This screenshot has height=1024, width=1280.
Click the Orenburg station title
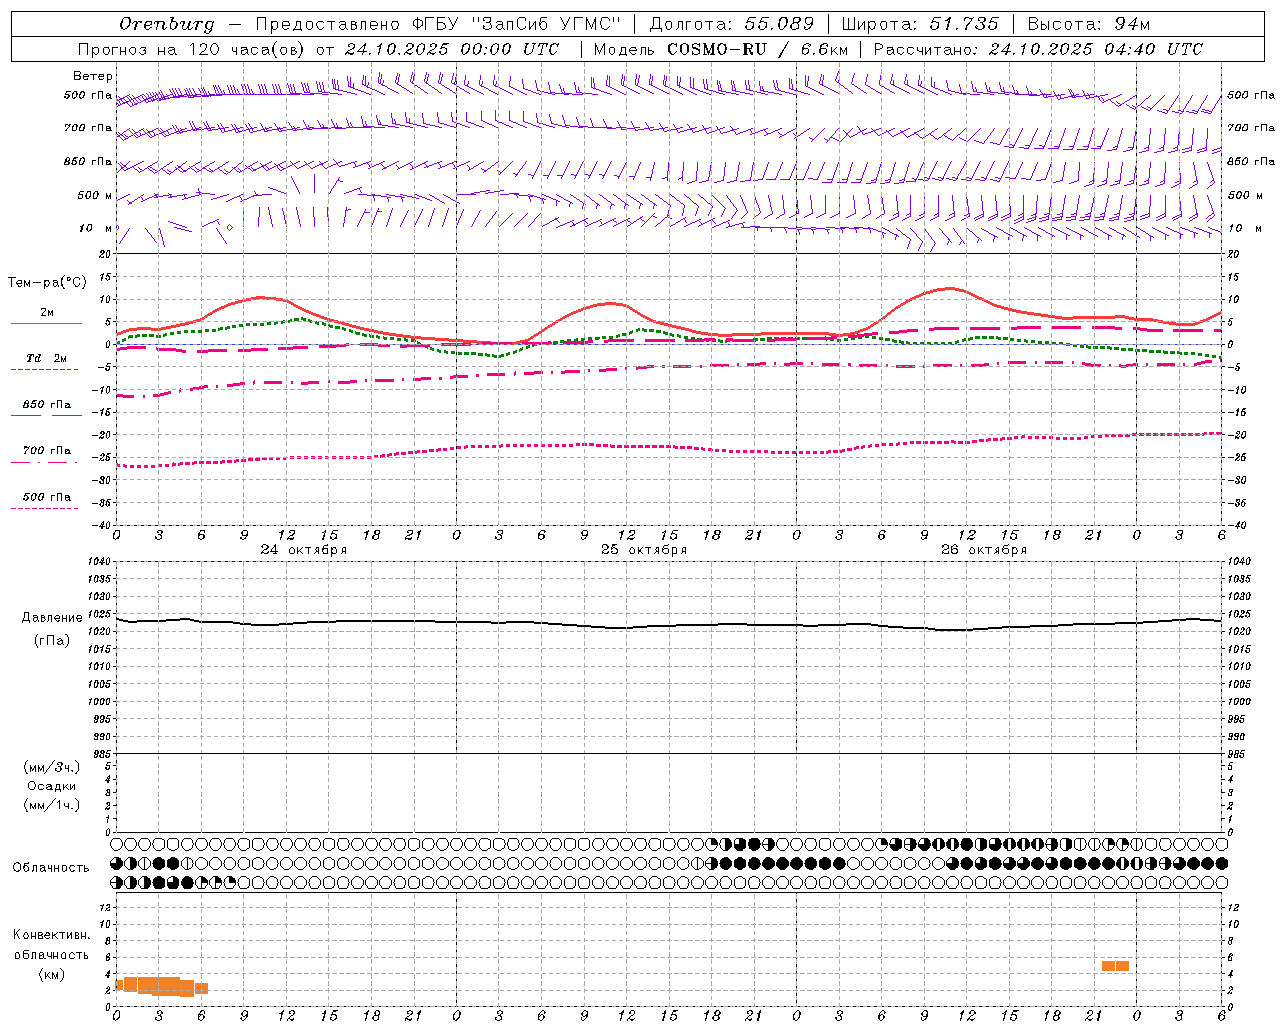166,24
